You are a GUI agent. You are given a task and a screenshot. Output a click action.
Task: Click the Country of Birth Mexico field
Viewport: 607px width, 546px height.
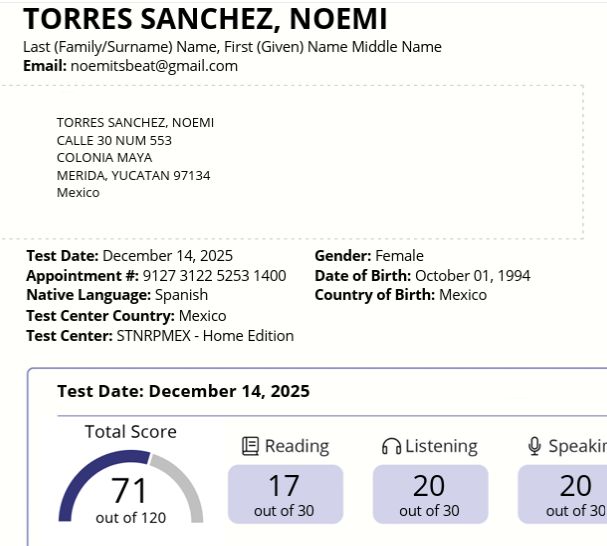pos(400,295)
